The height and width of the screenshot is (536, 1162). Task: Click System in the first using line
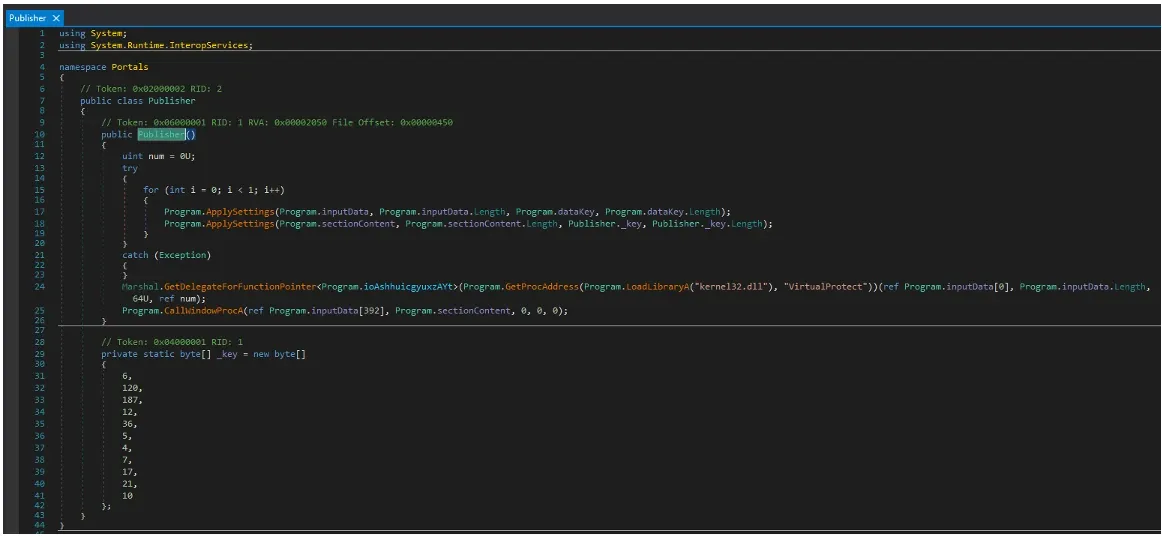(x=107, y=34)
